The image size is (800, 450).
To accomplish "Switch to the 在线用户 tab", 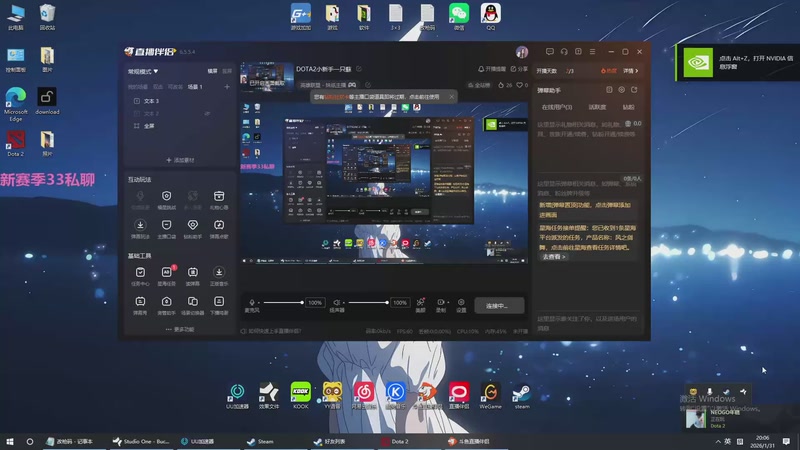I will (x=556, y=107).
